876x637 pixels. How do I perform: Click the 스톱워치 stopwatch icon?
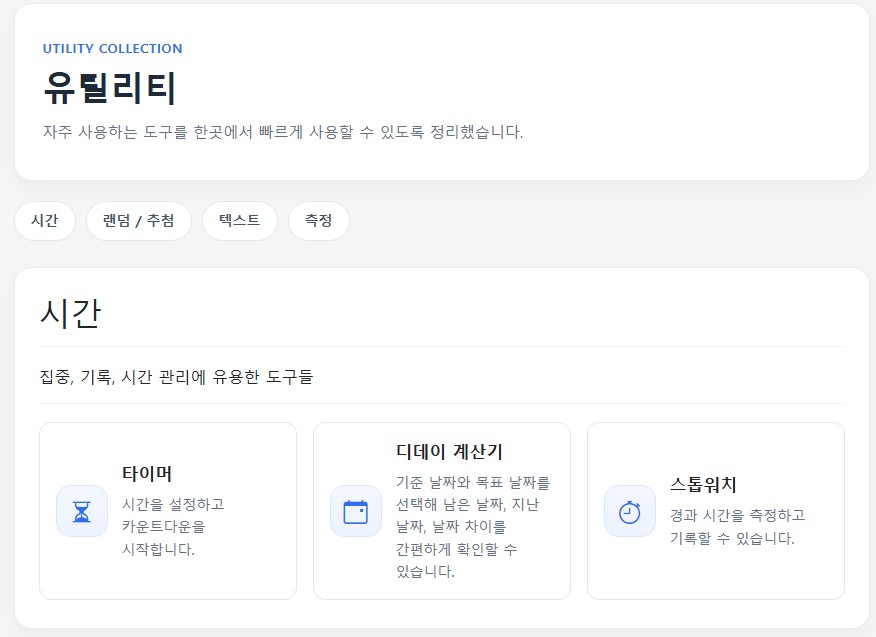(629, 511)
